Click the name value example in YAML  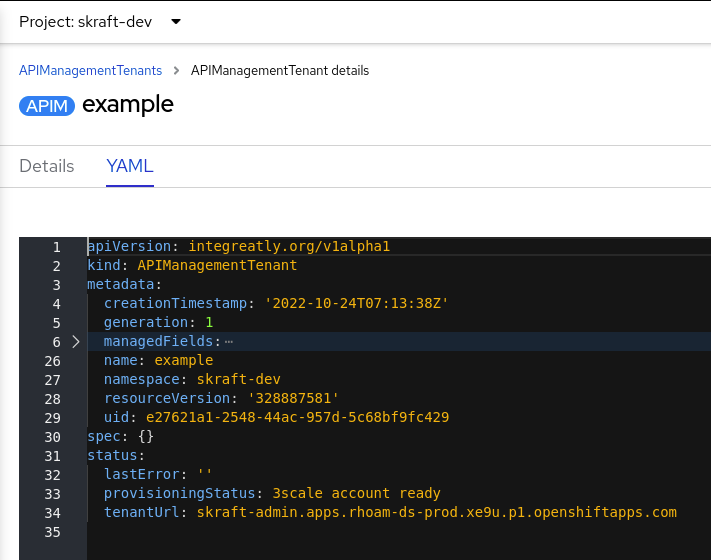(x=184, y=360)
